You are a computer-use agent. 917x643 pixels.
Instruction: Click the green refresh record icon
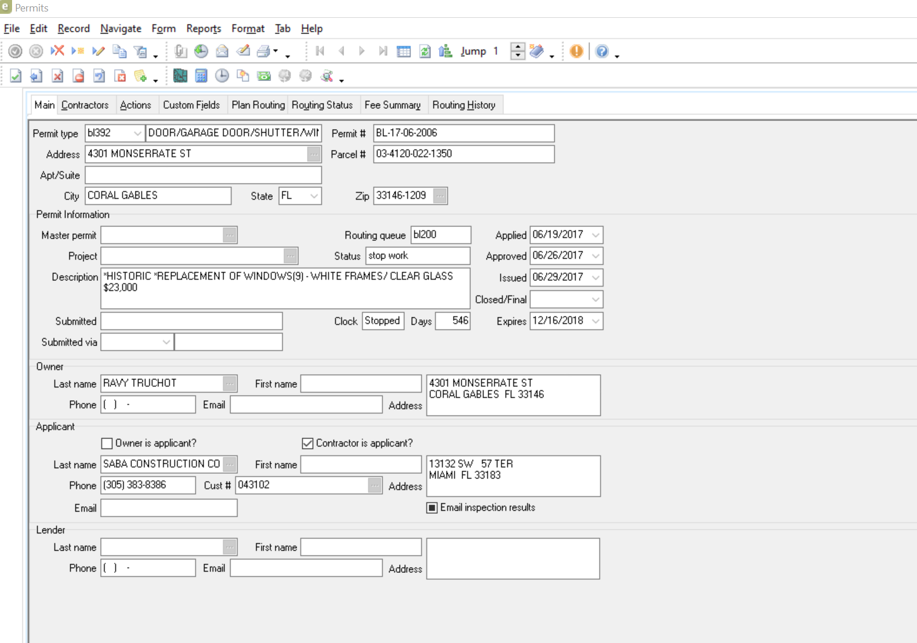point(425,51)
